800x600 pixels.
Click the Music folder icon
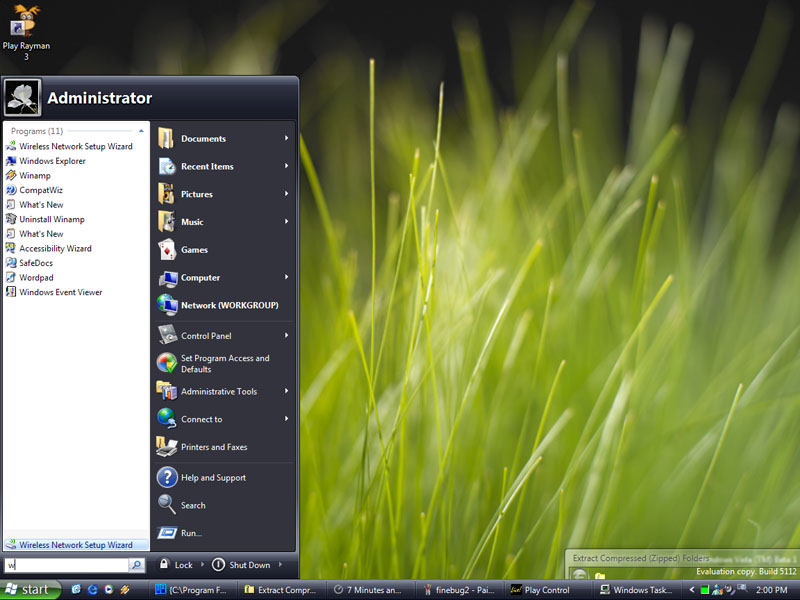pos(166,221)
